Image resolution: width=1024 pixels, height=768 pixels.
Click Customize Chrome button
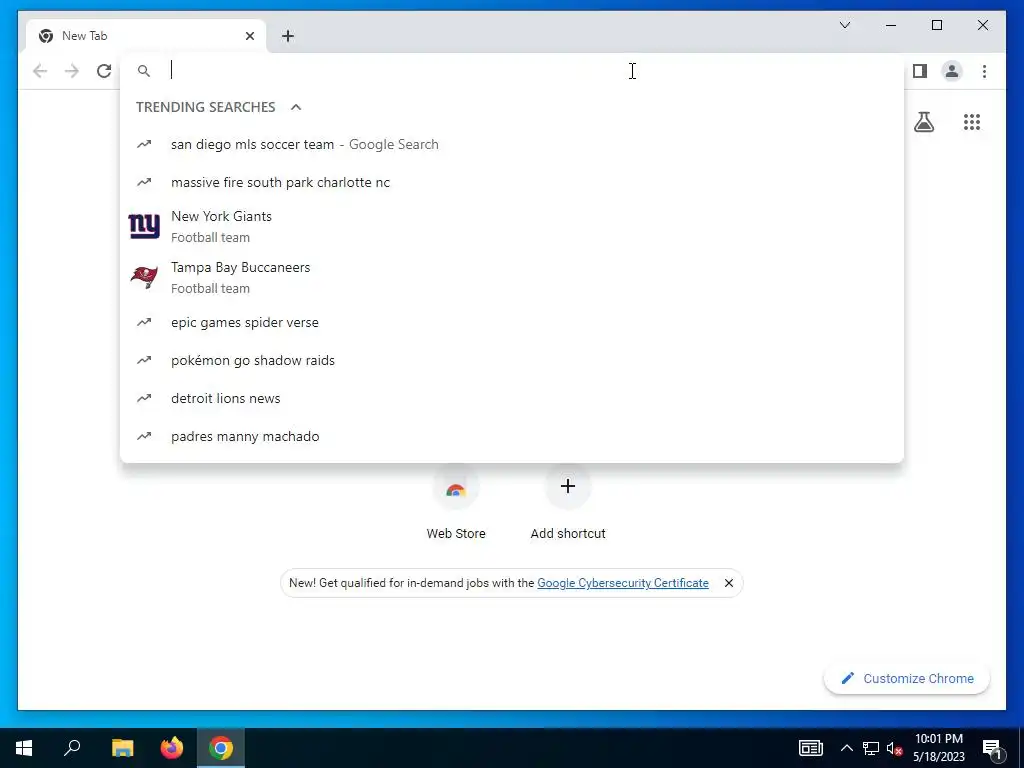[907, 679]
